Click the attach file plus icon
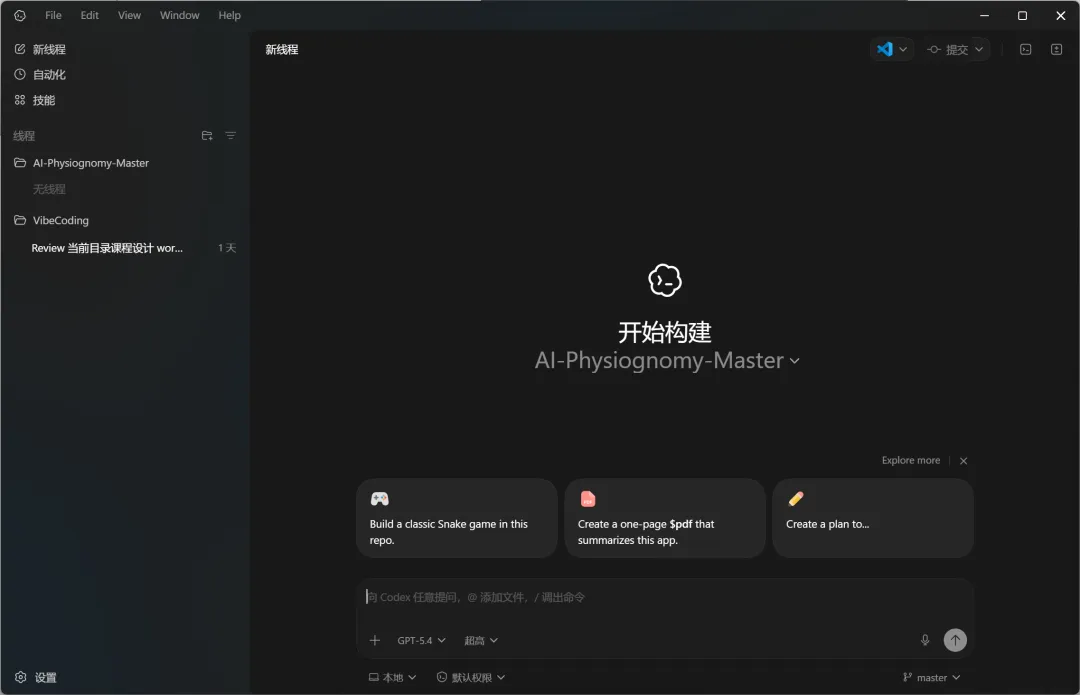 (x=374, y=640)
